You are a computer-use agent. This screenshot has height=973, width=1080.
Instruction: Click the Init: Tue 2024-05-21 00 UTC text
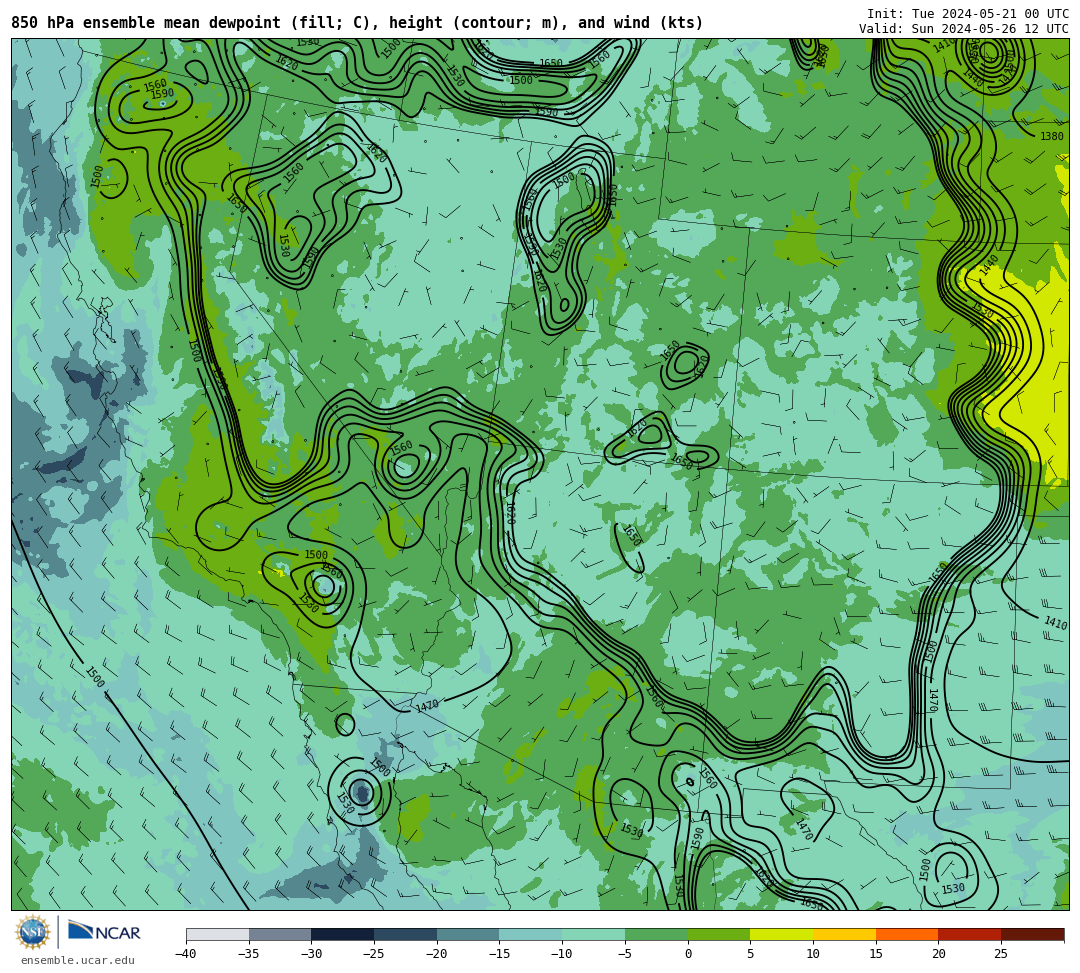pyautogui.click(x=968, y=14)
